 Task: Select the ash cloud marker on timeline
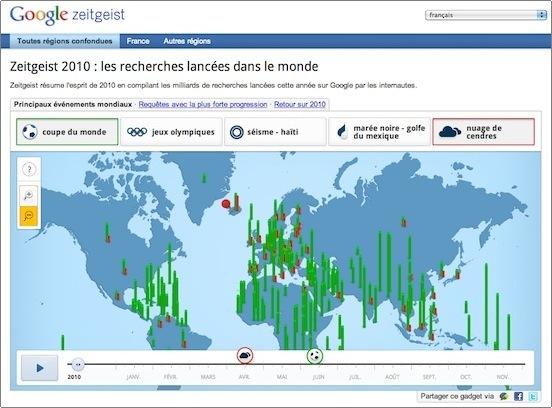pyautogui.click(x=245, y=356)
